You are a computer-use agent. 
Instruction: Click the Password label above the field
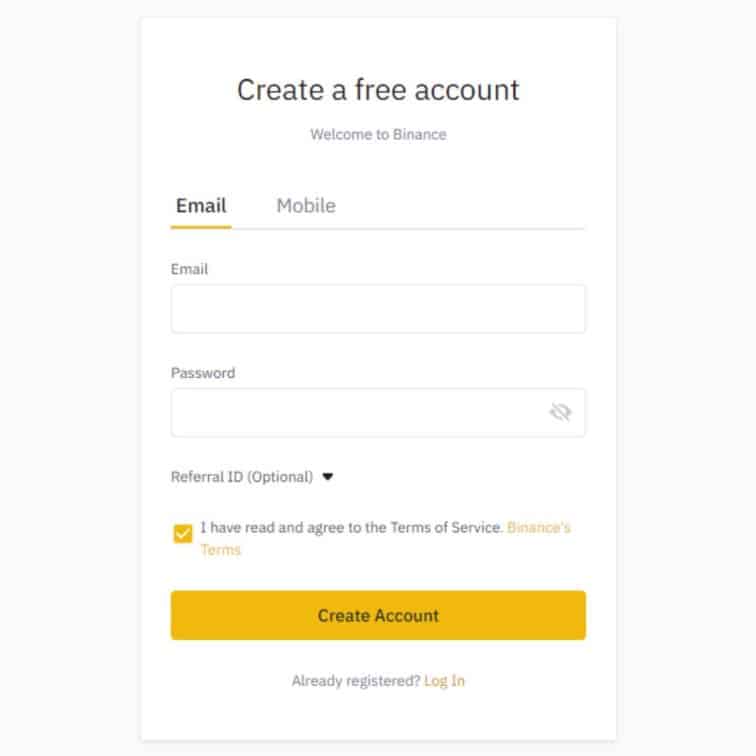pyautogui.click(x=203, y=373)
